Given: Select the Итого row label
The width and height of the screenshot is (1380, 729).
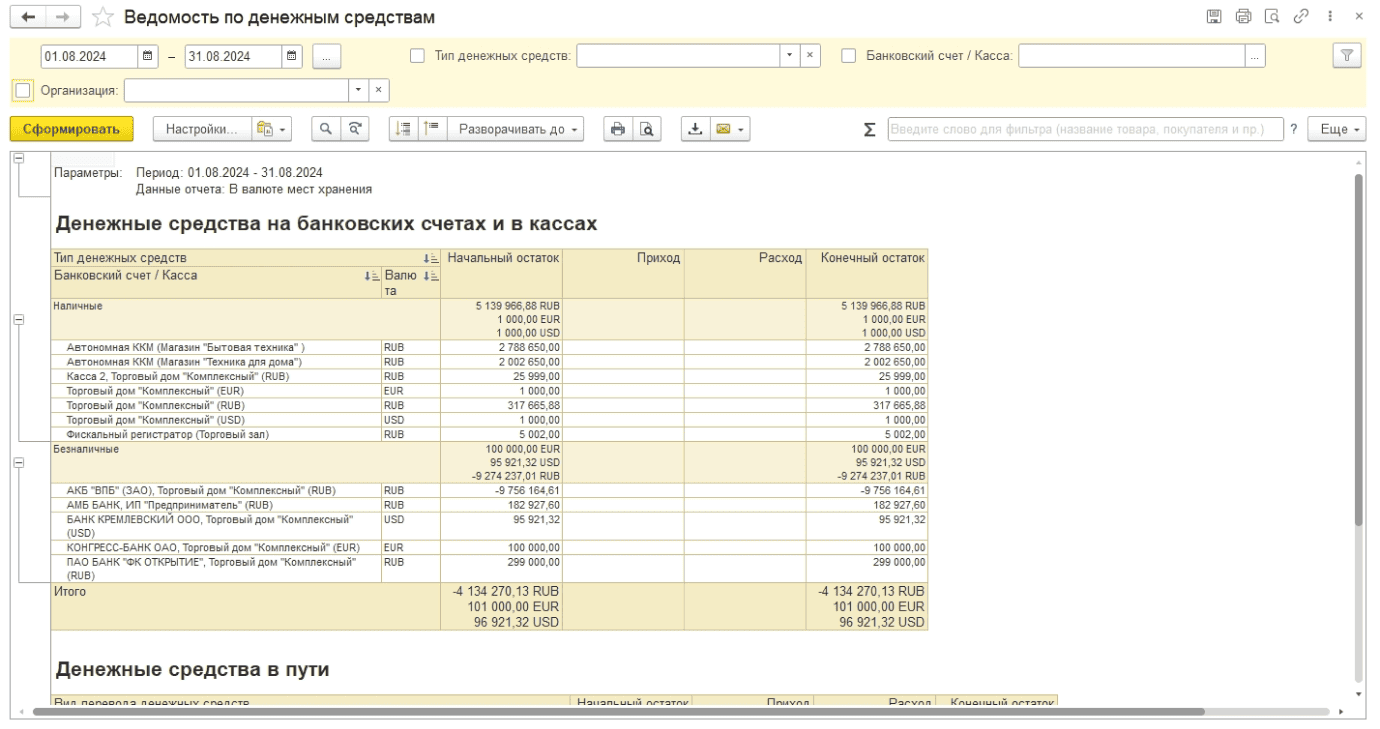Looking at the screenshot, I should pos(70,592).
